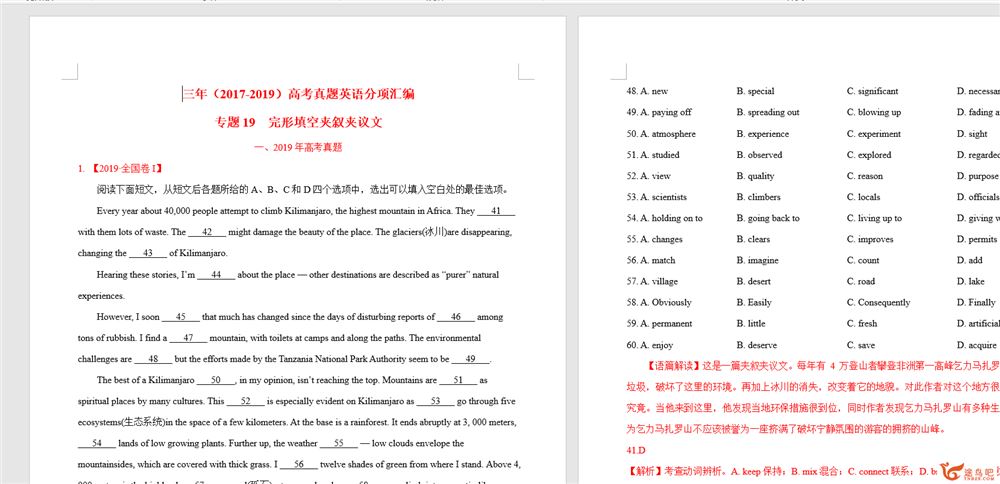Click option 'D. sight'

click(972, 134)
